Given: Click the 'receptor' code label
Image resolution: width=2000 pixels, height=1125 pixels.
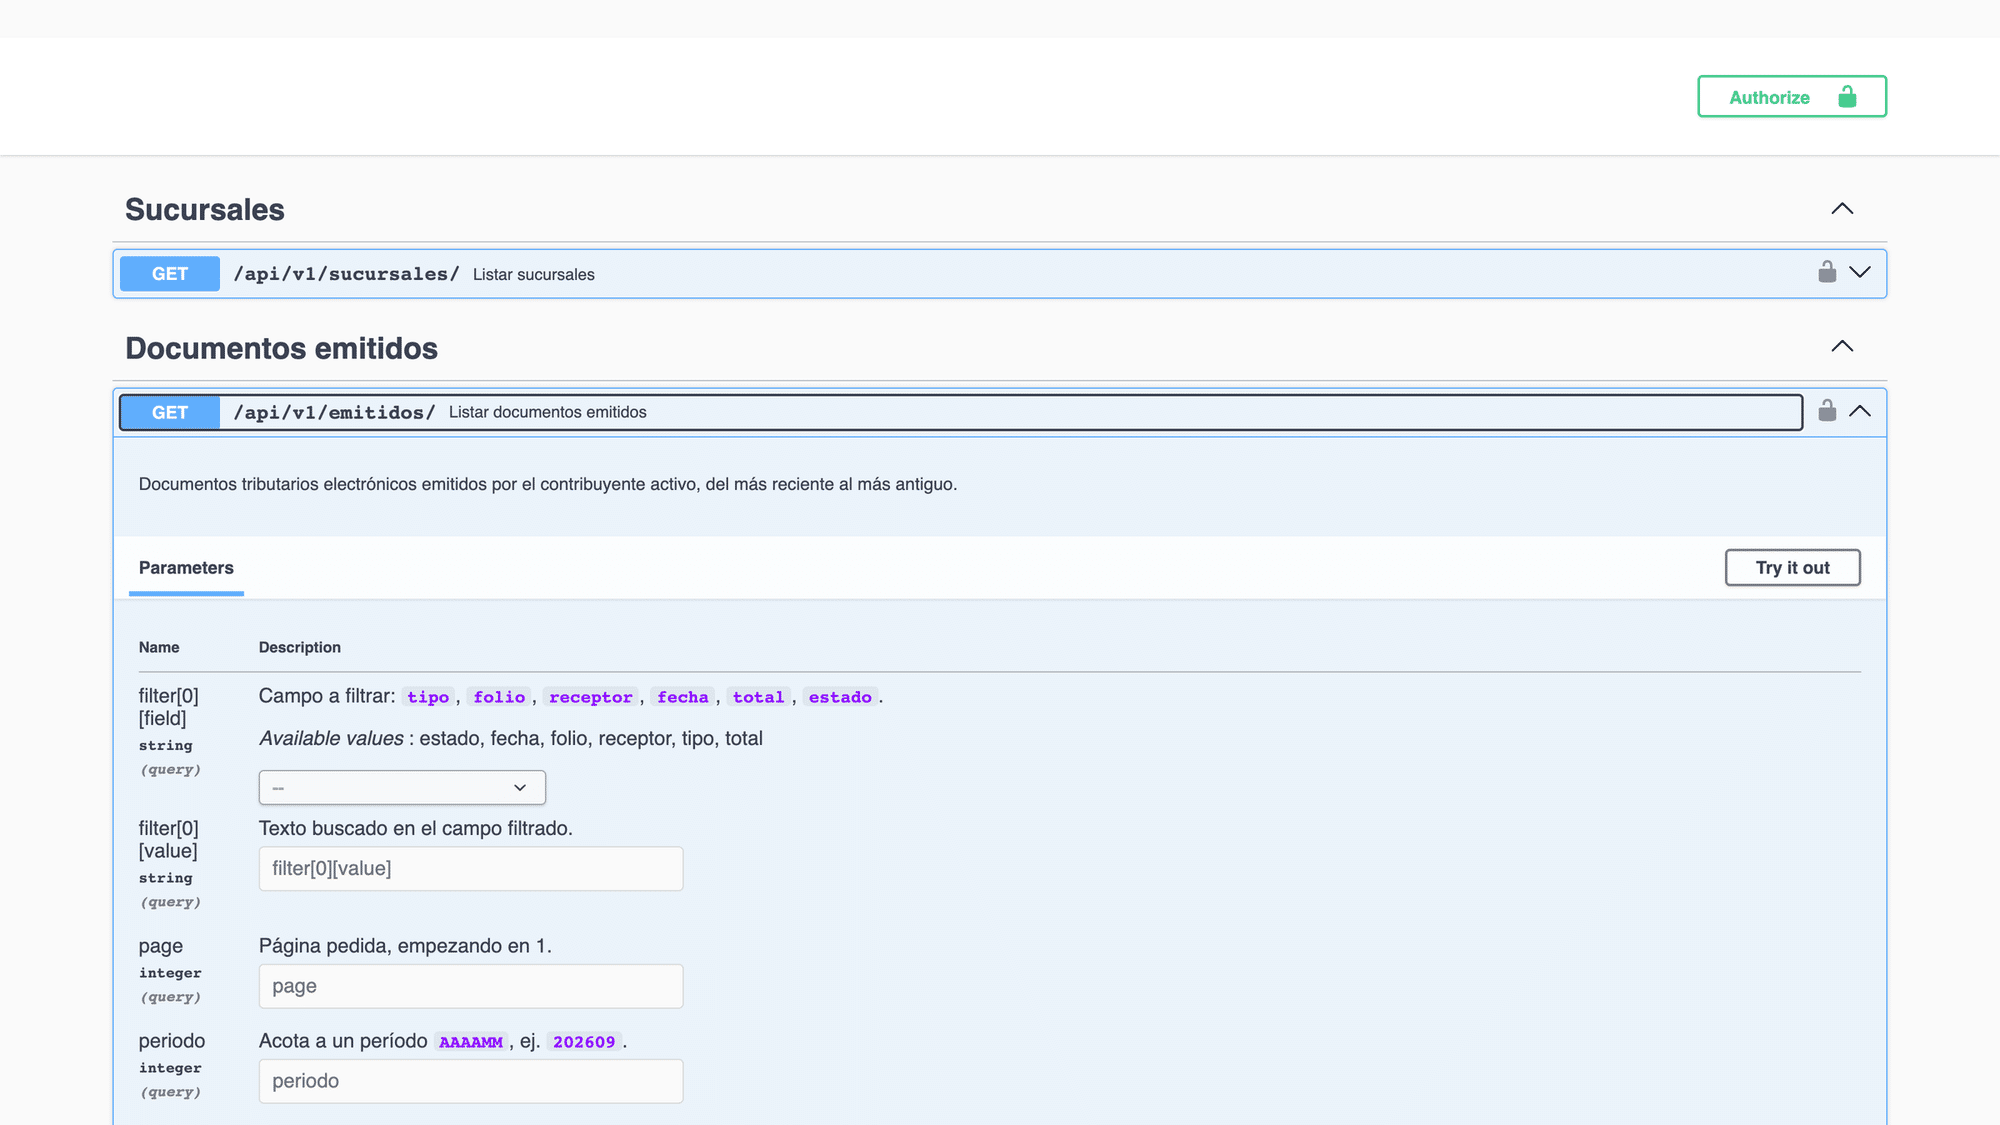Looking at the screenshot, I should [591, 697].
